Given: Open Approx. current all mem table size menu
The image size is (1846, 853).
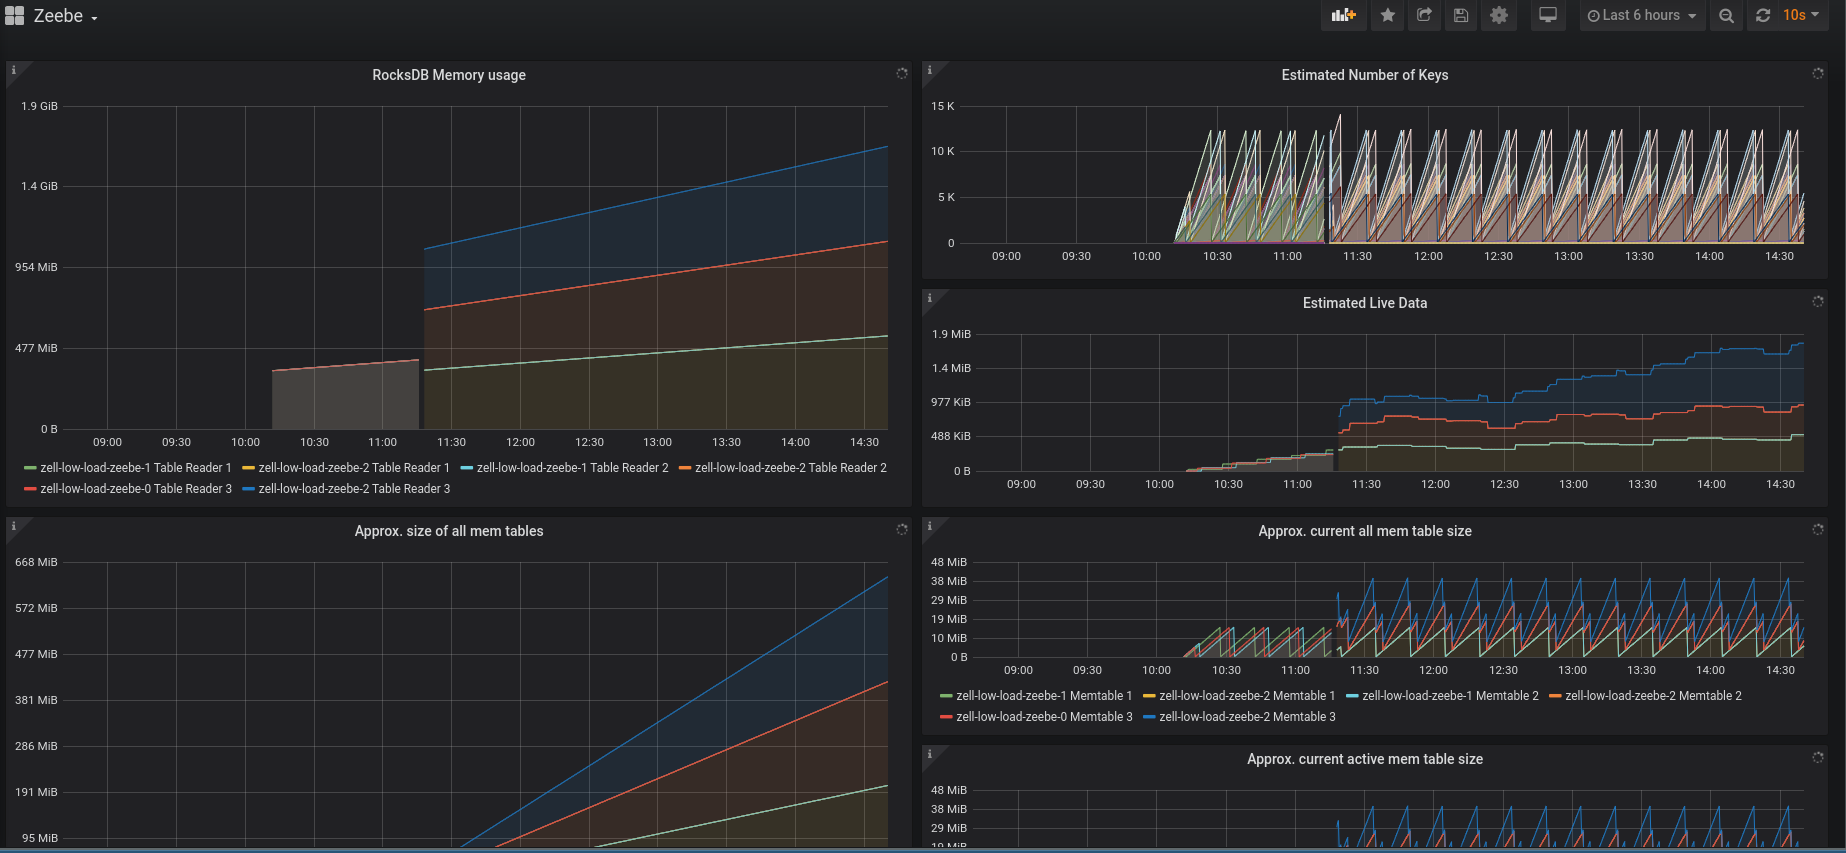Looking at the screenshot, I should (x=1365, y=531).
